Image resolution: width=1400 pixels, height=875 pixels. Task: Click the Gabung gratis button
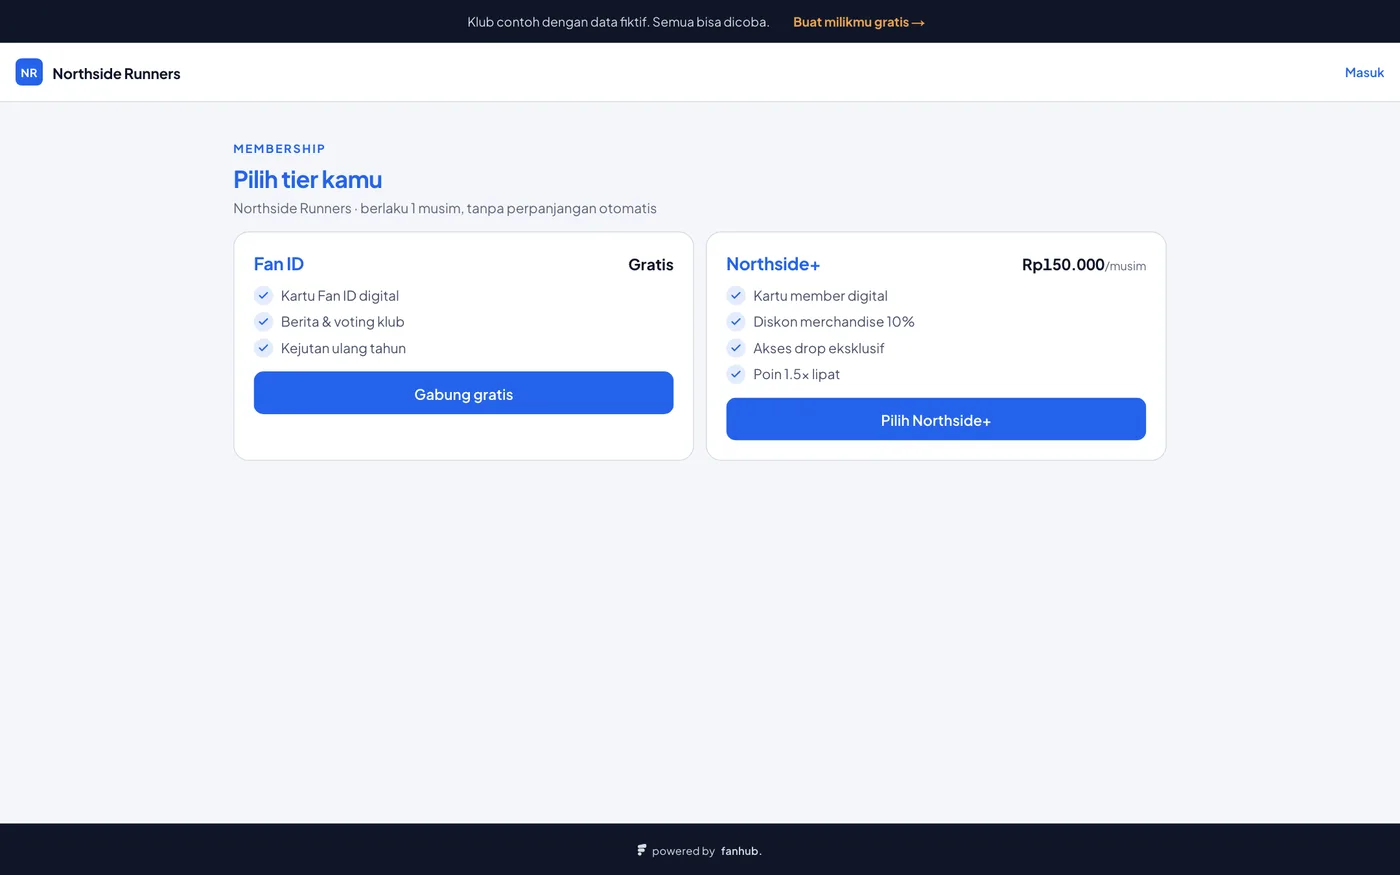pos(463,393)
